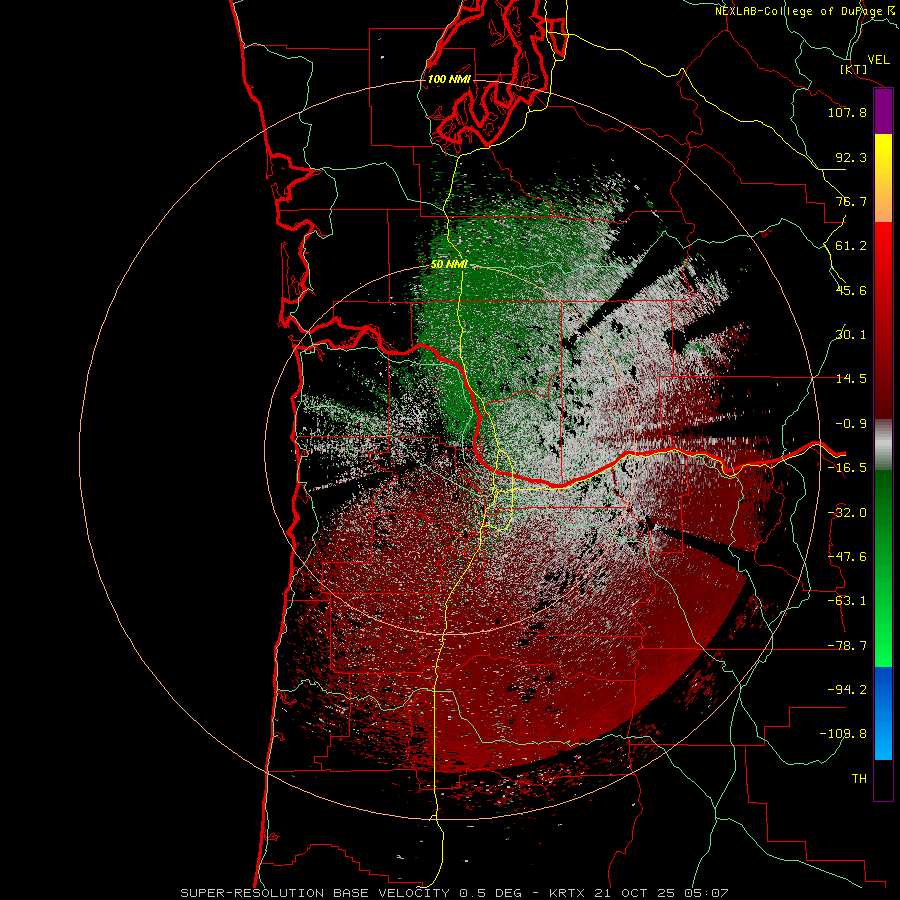The image size is (900, 900).
Task: Click the 14.5 legend value
Action: [851, 379]
